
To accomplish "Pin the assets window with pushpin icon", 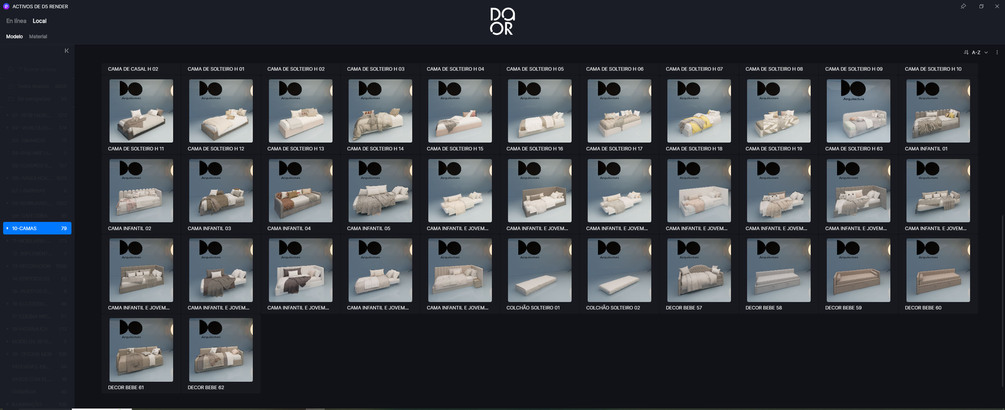I will click(x=963, y=6).
